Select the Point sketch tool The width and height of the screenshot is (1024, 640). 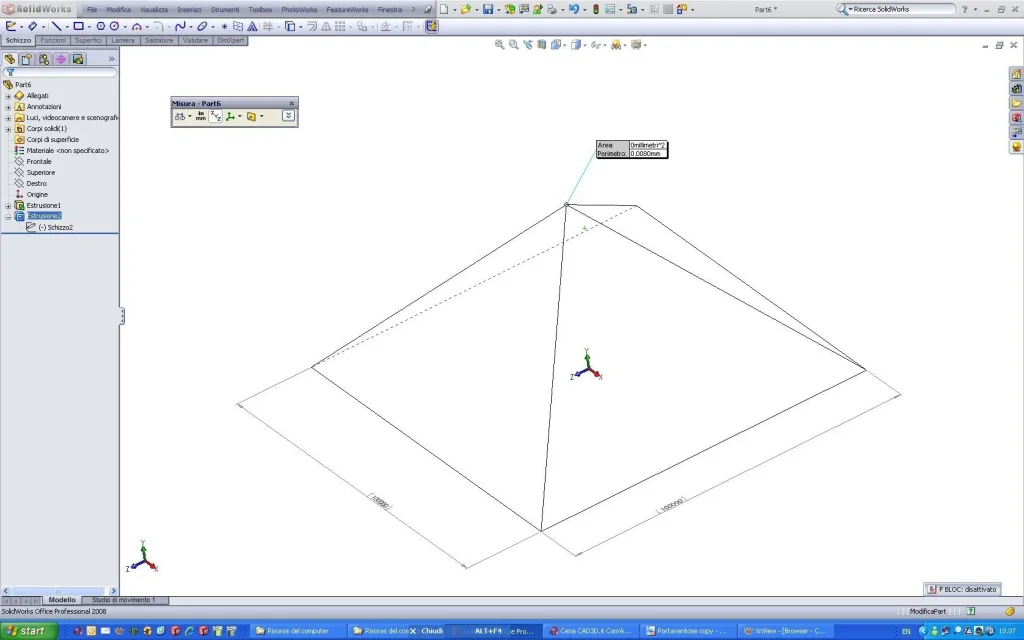(225, 26)
